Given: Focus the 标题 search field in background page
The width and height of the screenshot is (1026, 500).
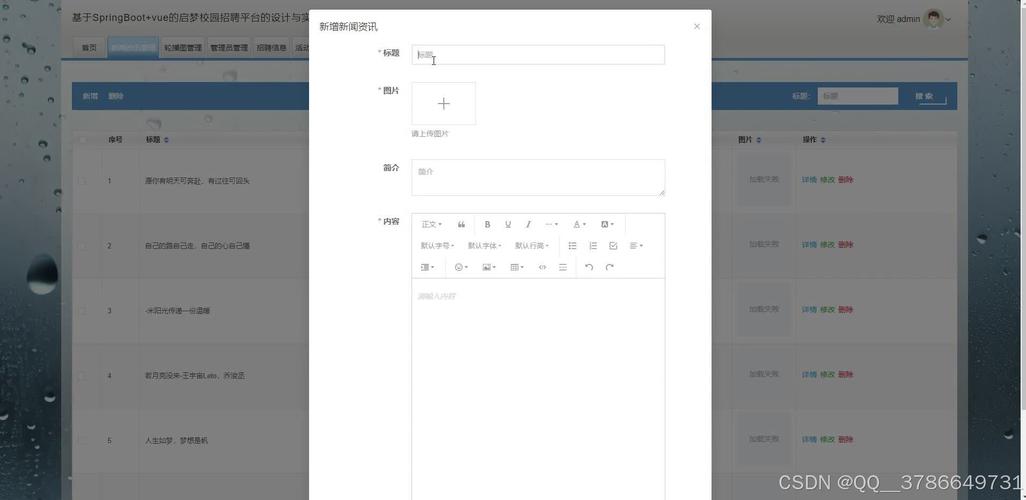Looking at the screenshot, I should coord(857,96).
